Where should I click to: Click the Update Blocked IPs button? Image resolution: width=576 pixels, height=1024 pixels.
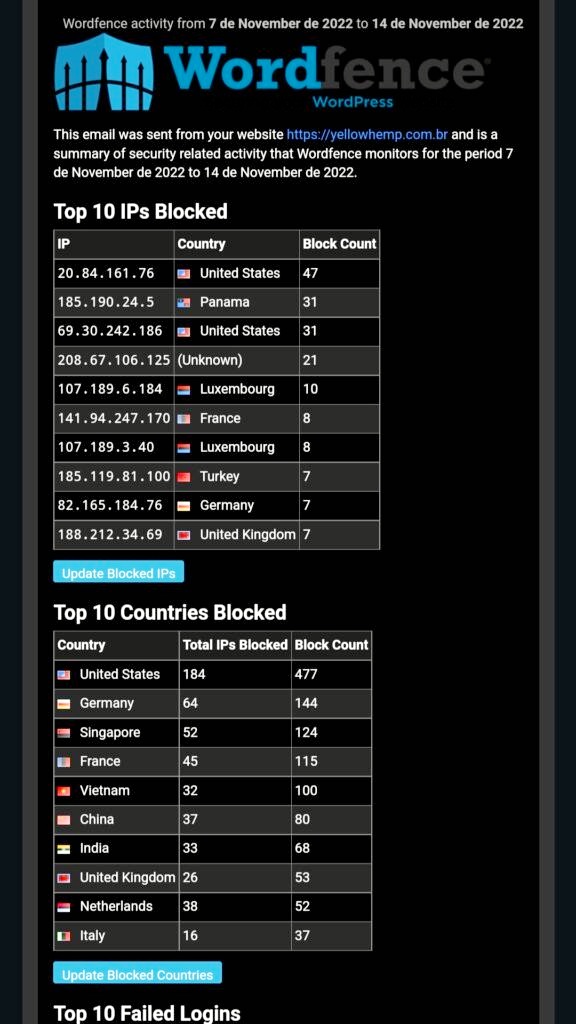(x=119, y=572)
